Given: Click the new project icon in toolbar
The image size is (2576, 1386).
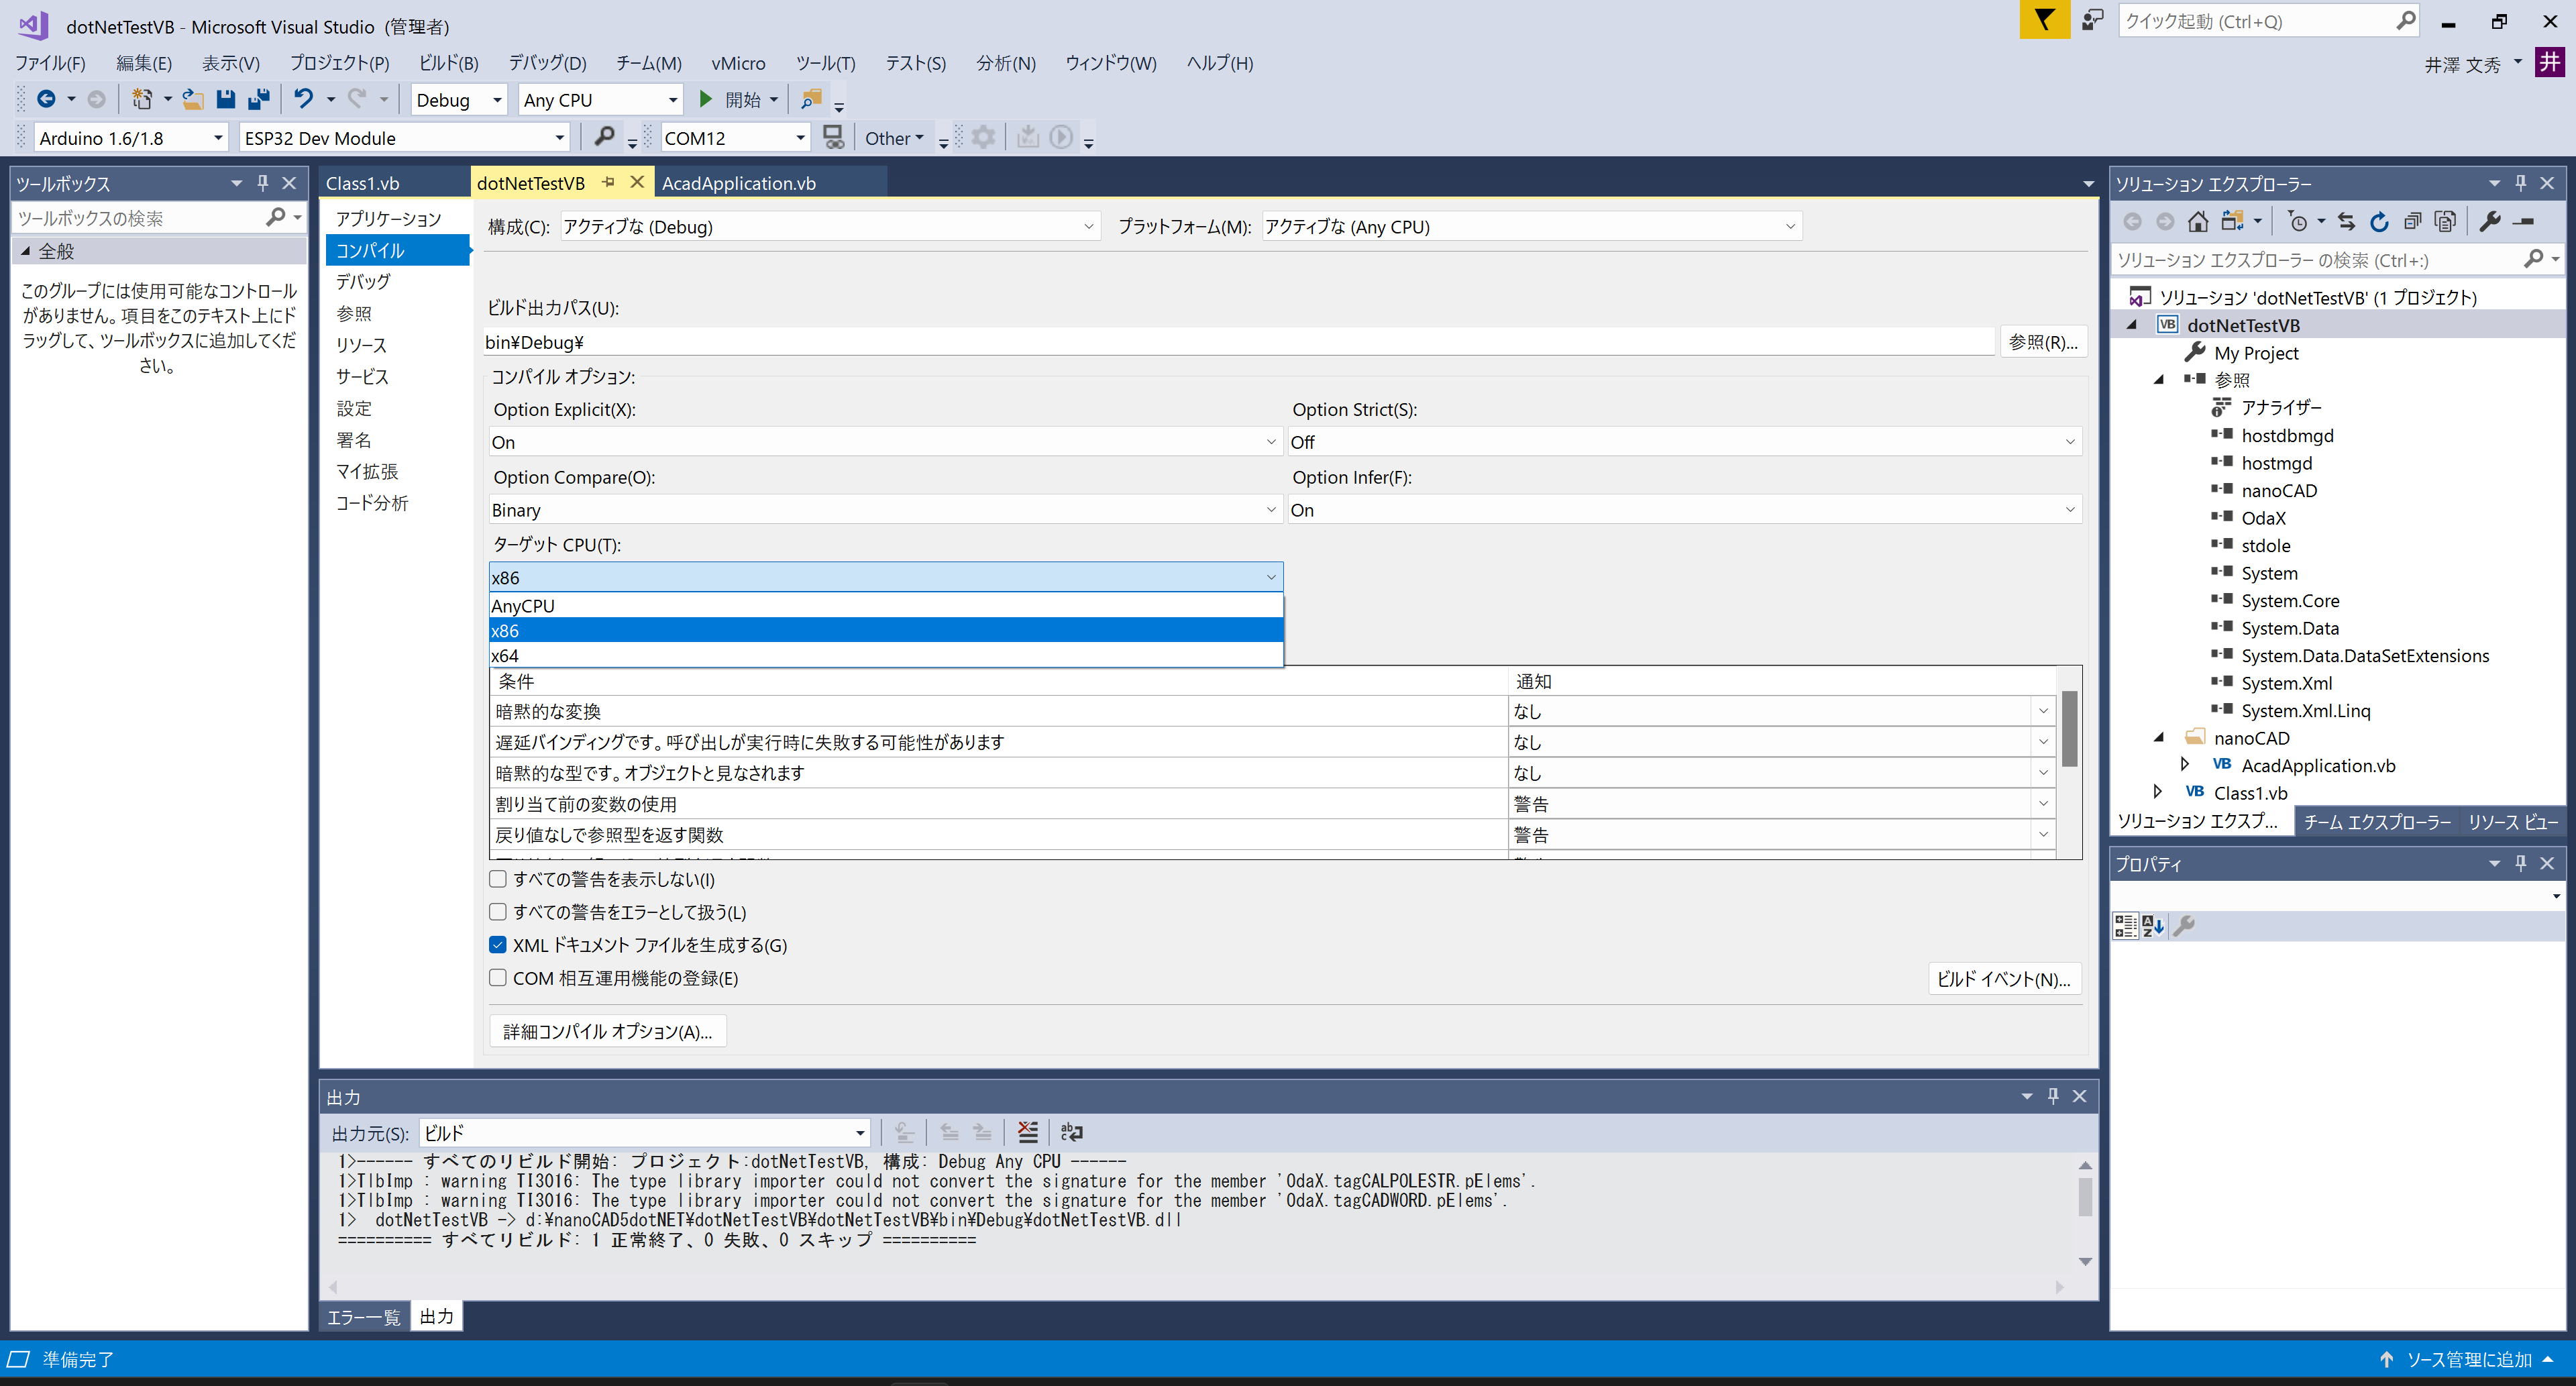Looking at the screenshot, I should (x=143, y=99).
